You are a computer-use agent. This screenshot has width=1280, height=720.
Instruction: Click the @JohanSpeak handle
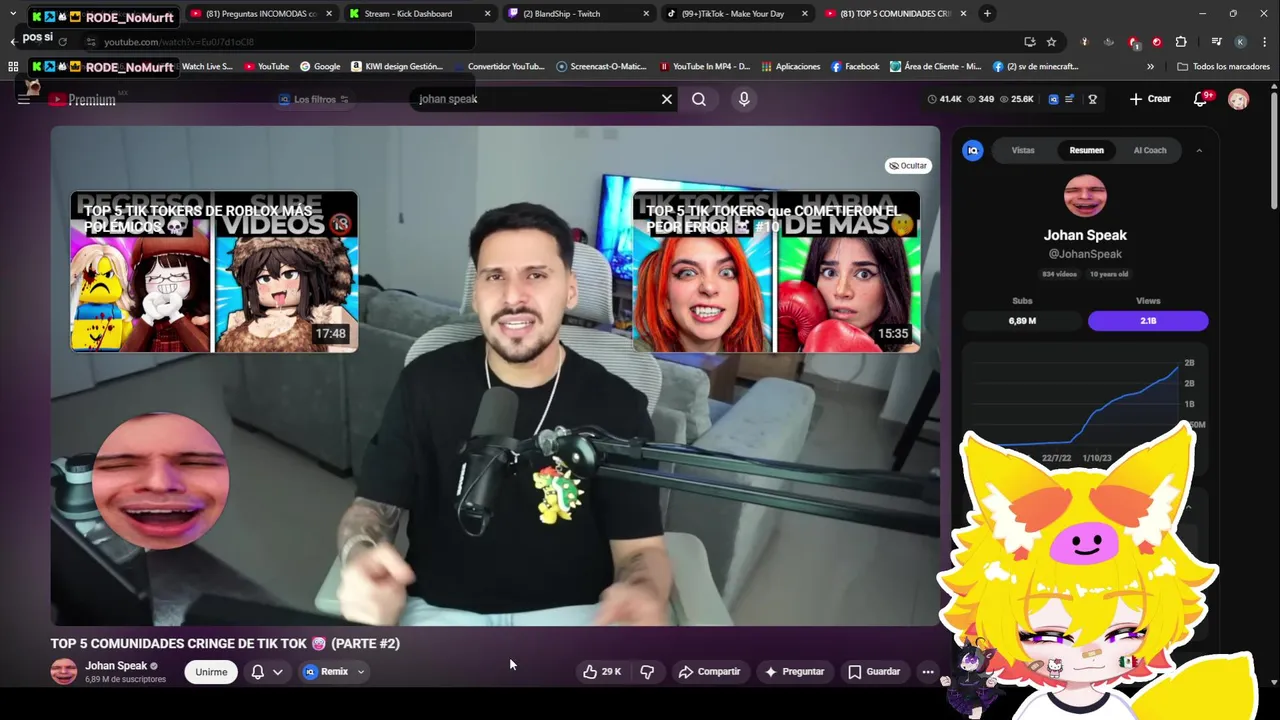1085,254
